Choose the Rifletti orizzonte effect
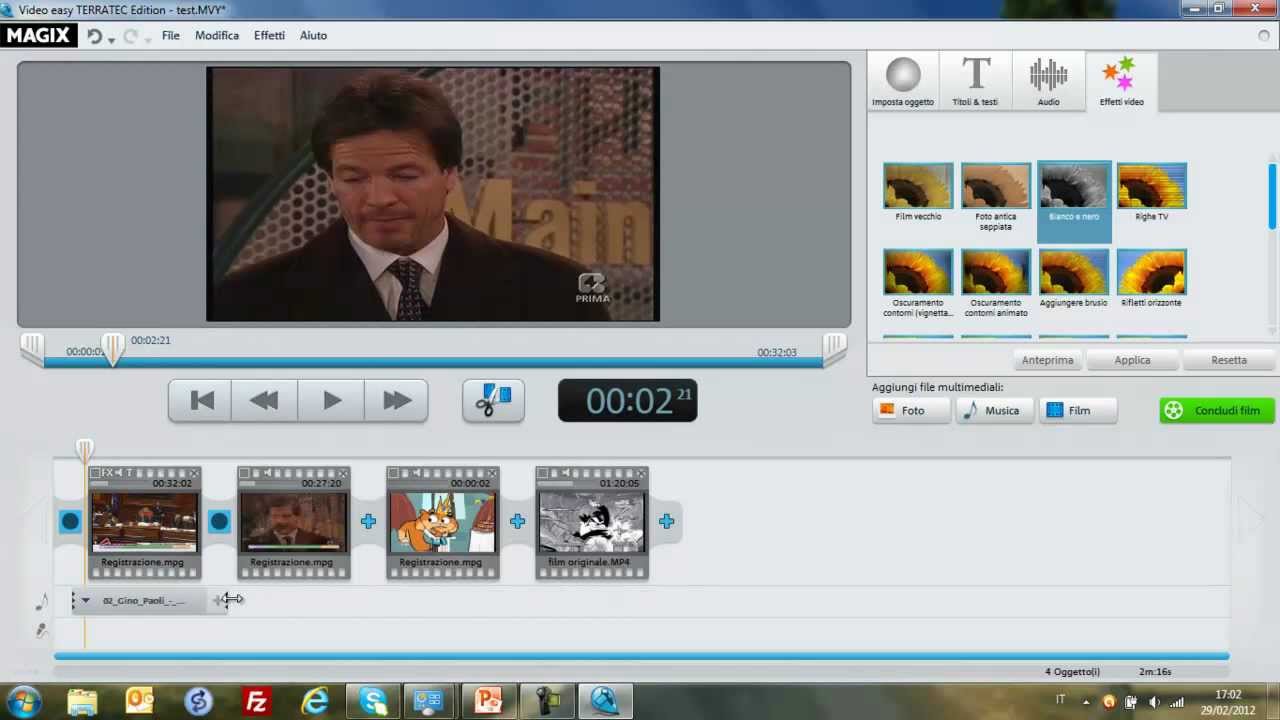 (1152, 272)
